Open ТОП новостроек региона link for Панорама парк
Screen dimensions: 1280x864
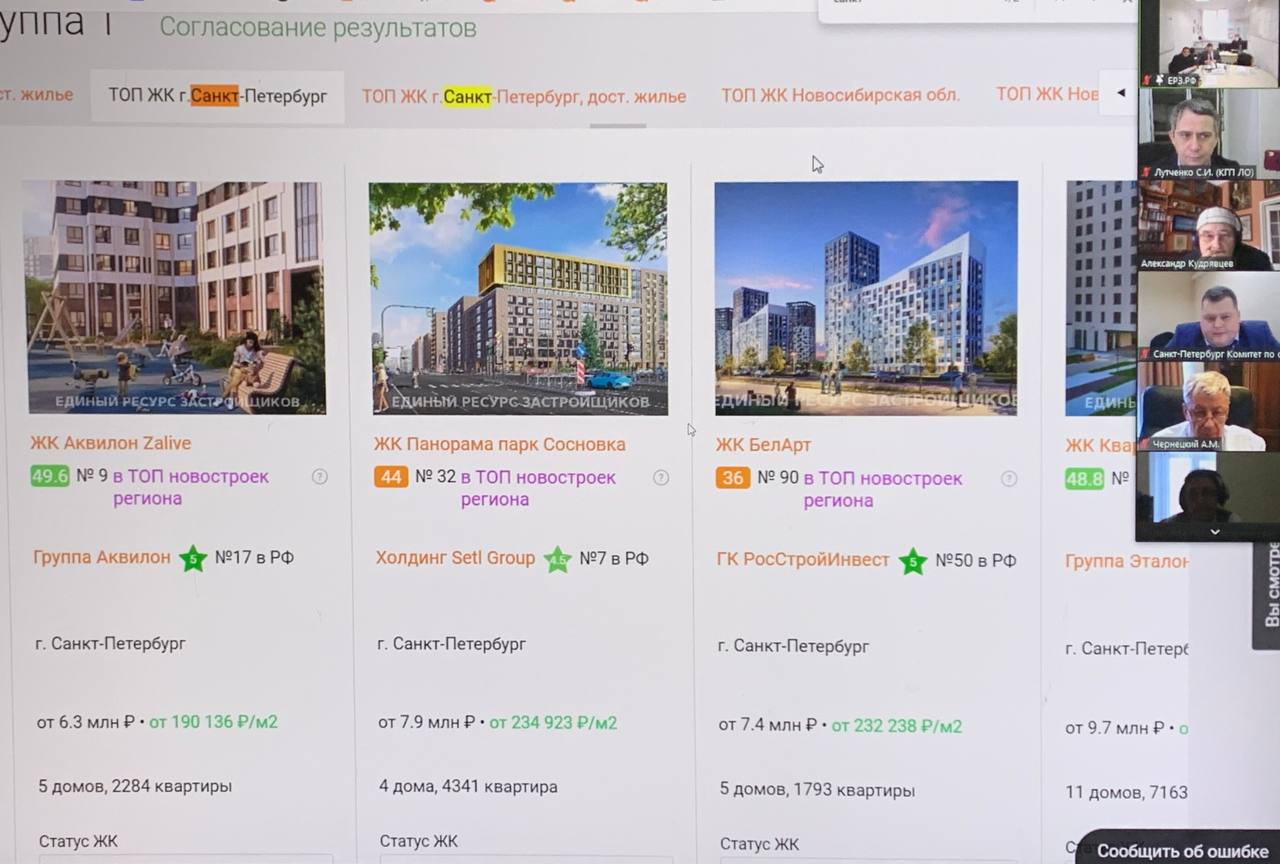click(x=538, y=488)
